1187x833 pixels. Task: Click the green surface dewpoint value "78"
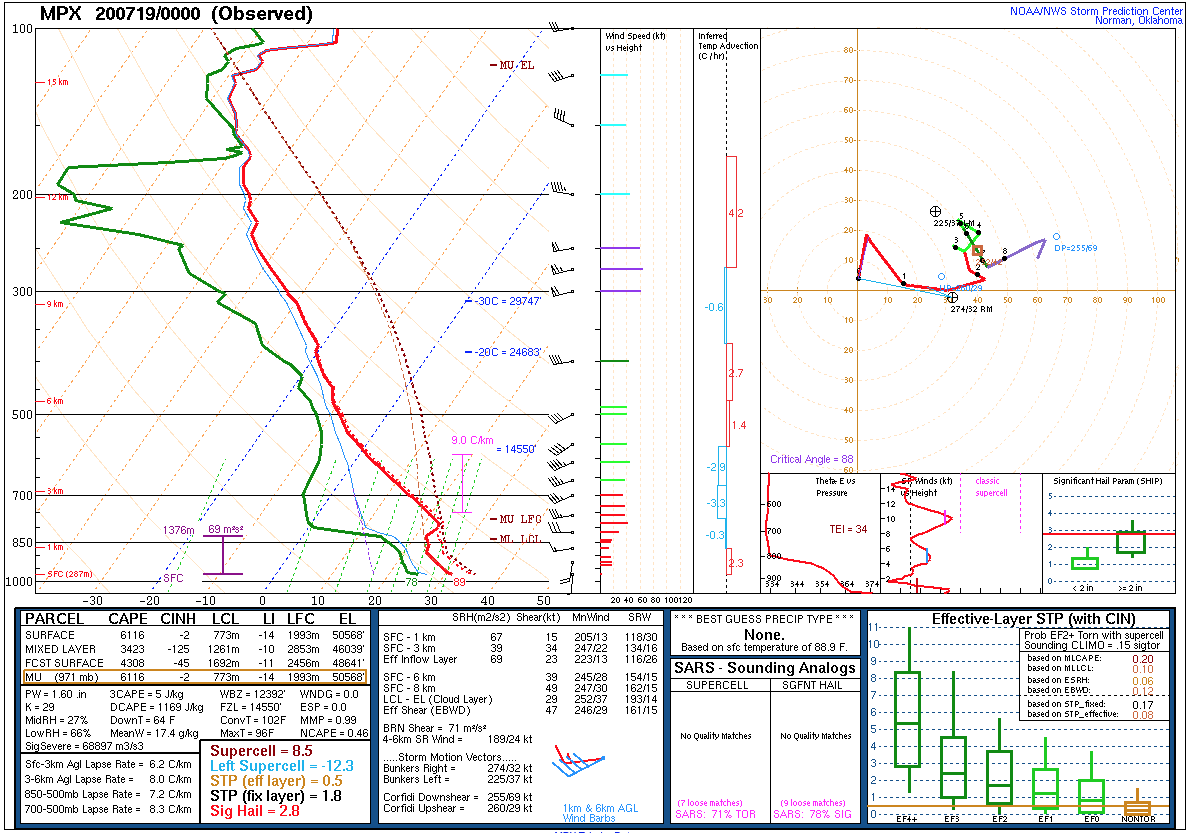(x=411, y=582)
